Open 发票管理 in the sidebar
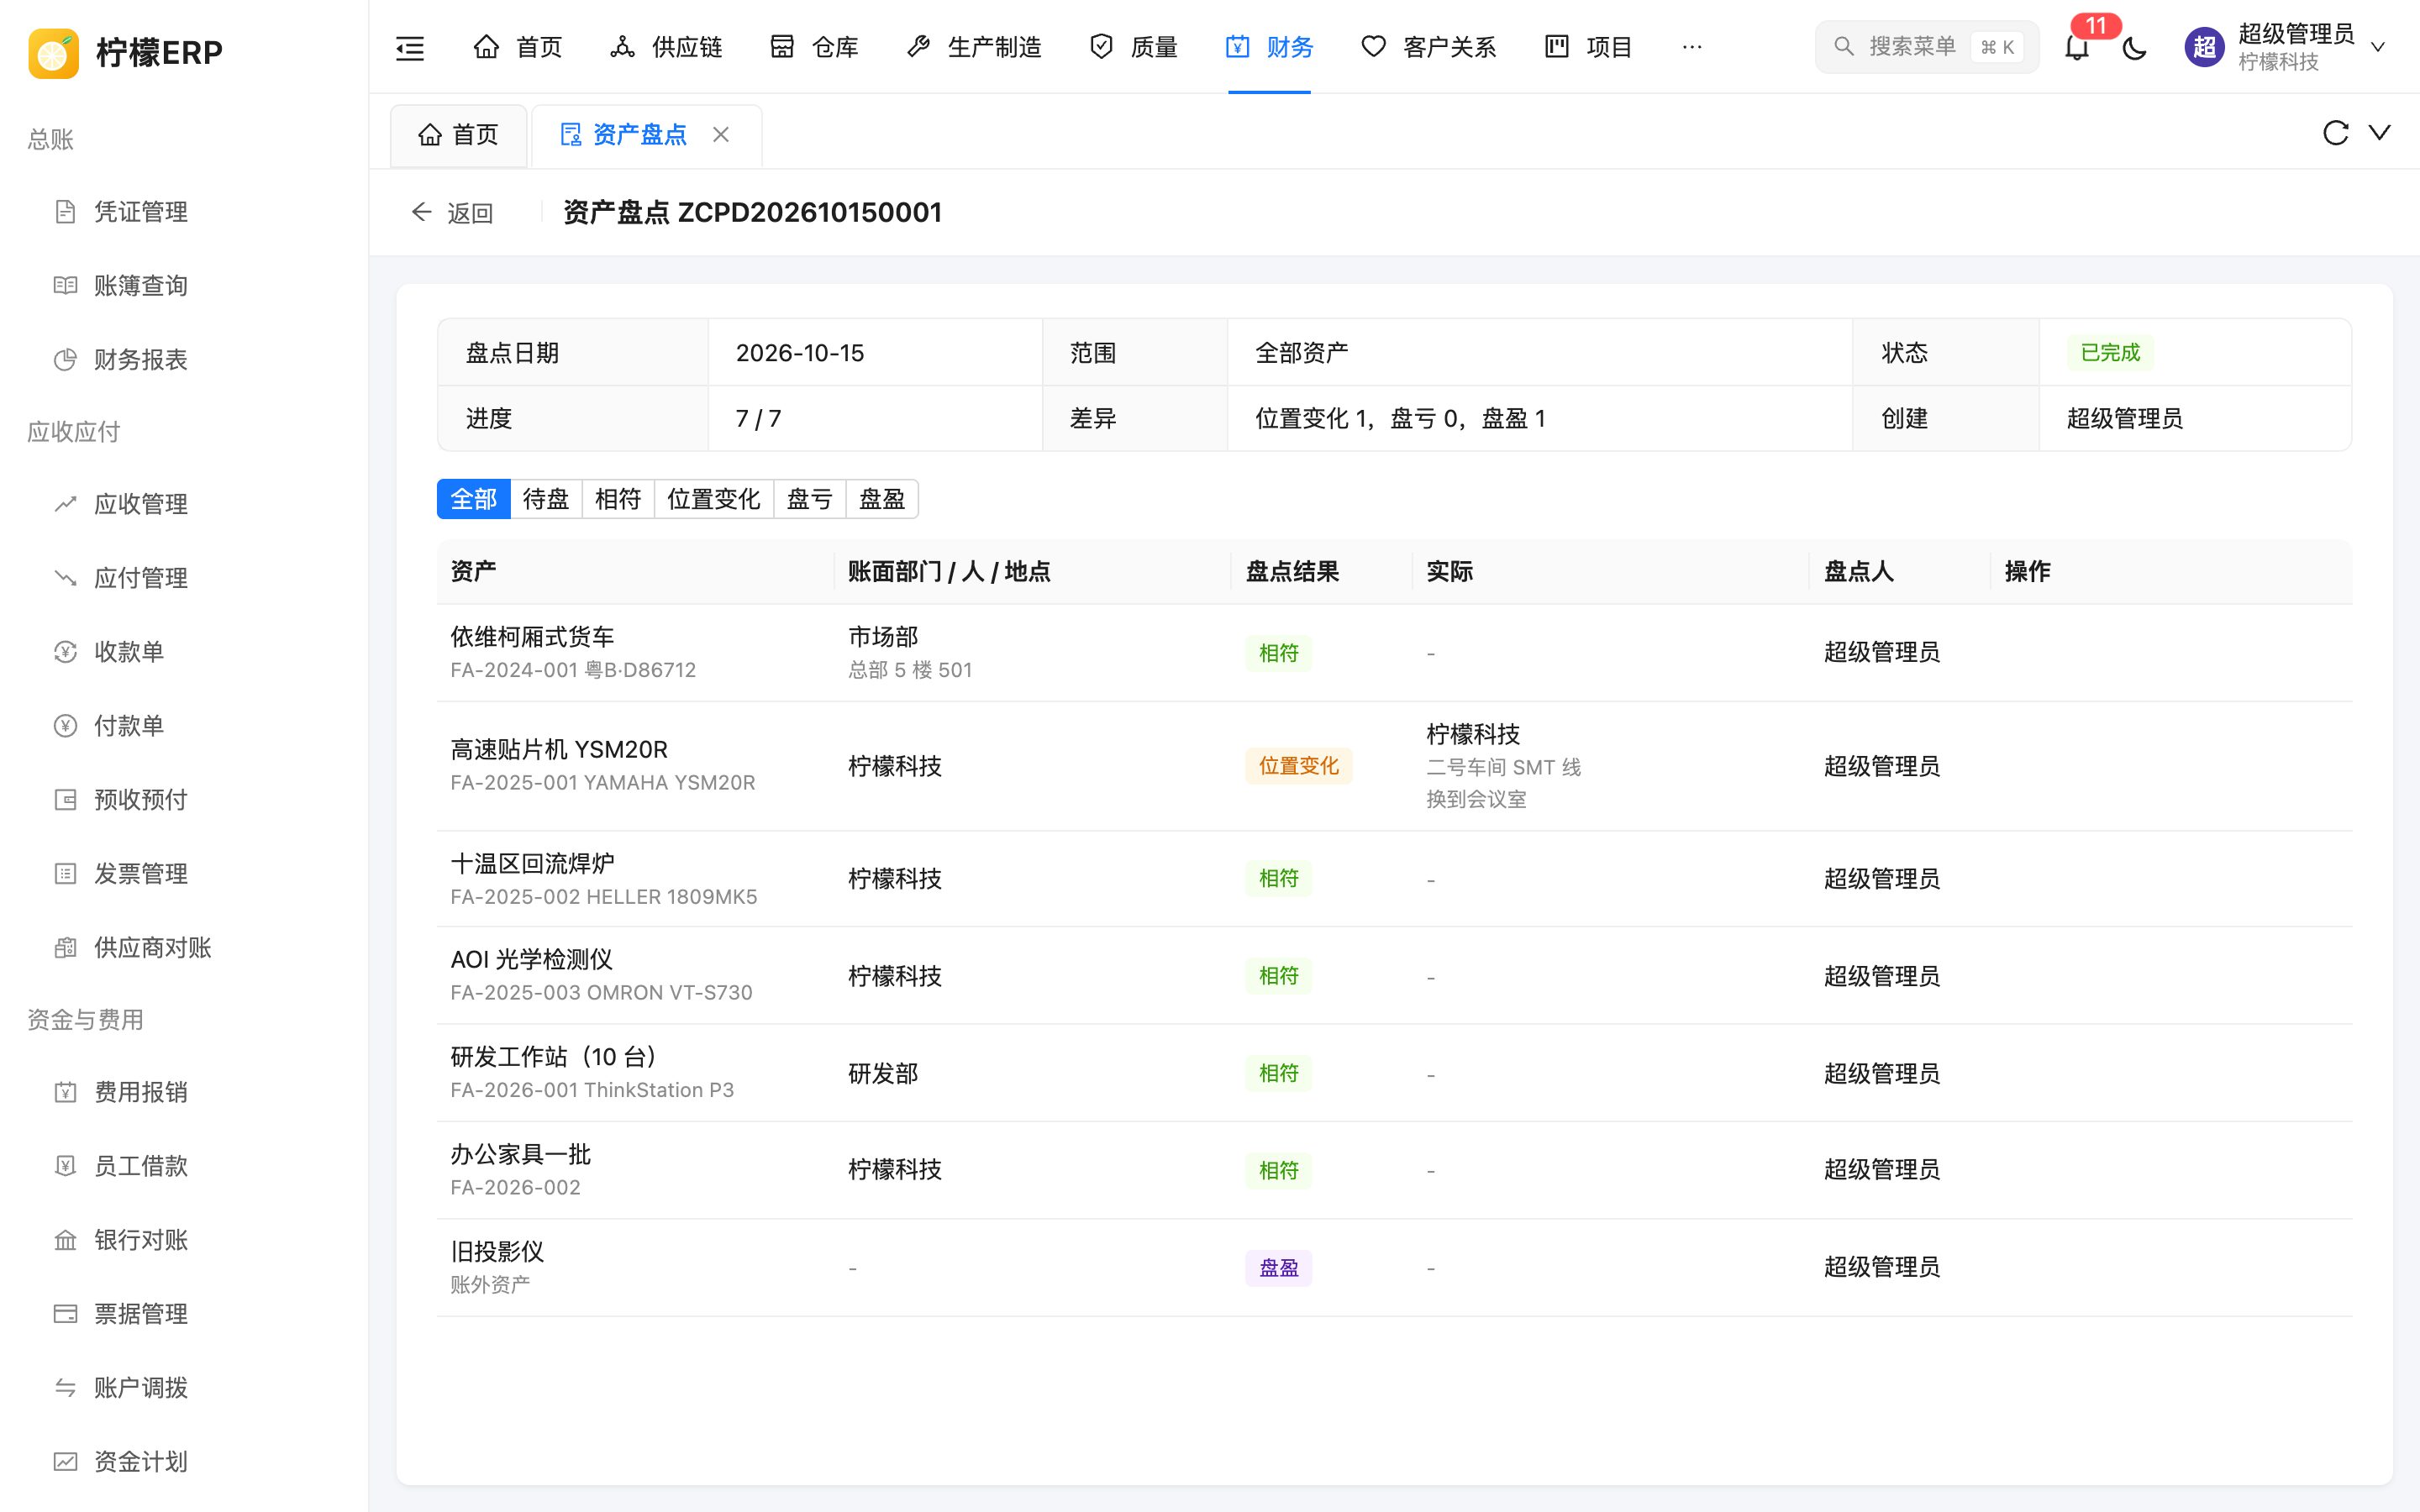Image resolution: width=2420 pixels, height=1512 pixels. tap(184, 874)
